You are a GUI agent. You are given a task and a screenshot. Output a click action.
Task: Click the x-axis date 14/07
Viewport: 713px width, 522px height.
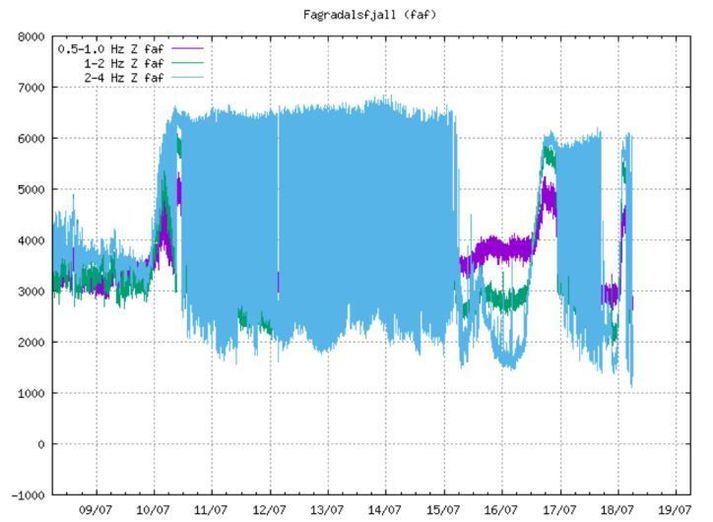pyautogui.click(x=385, y=510)
